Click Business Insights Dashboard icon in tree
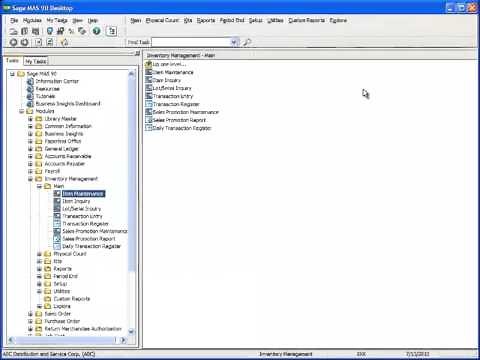The height and width of the screenshot is (360, 480). (30, 104)
